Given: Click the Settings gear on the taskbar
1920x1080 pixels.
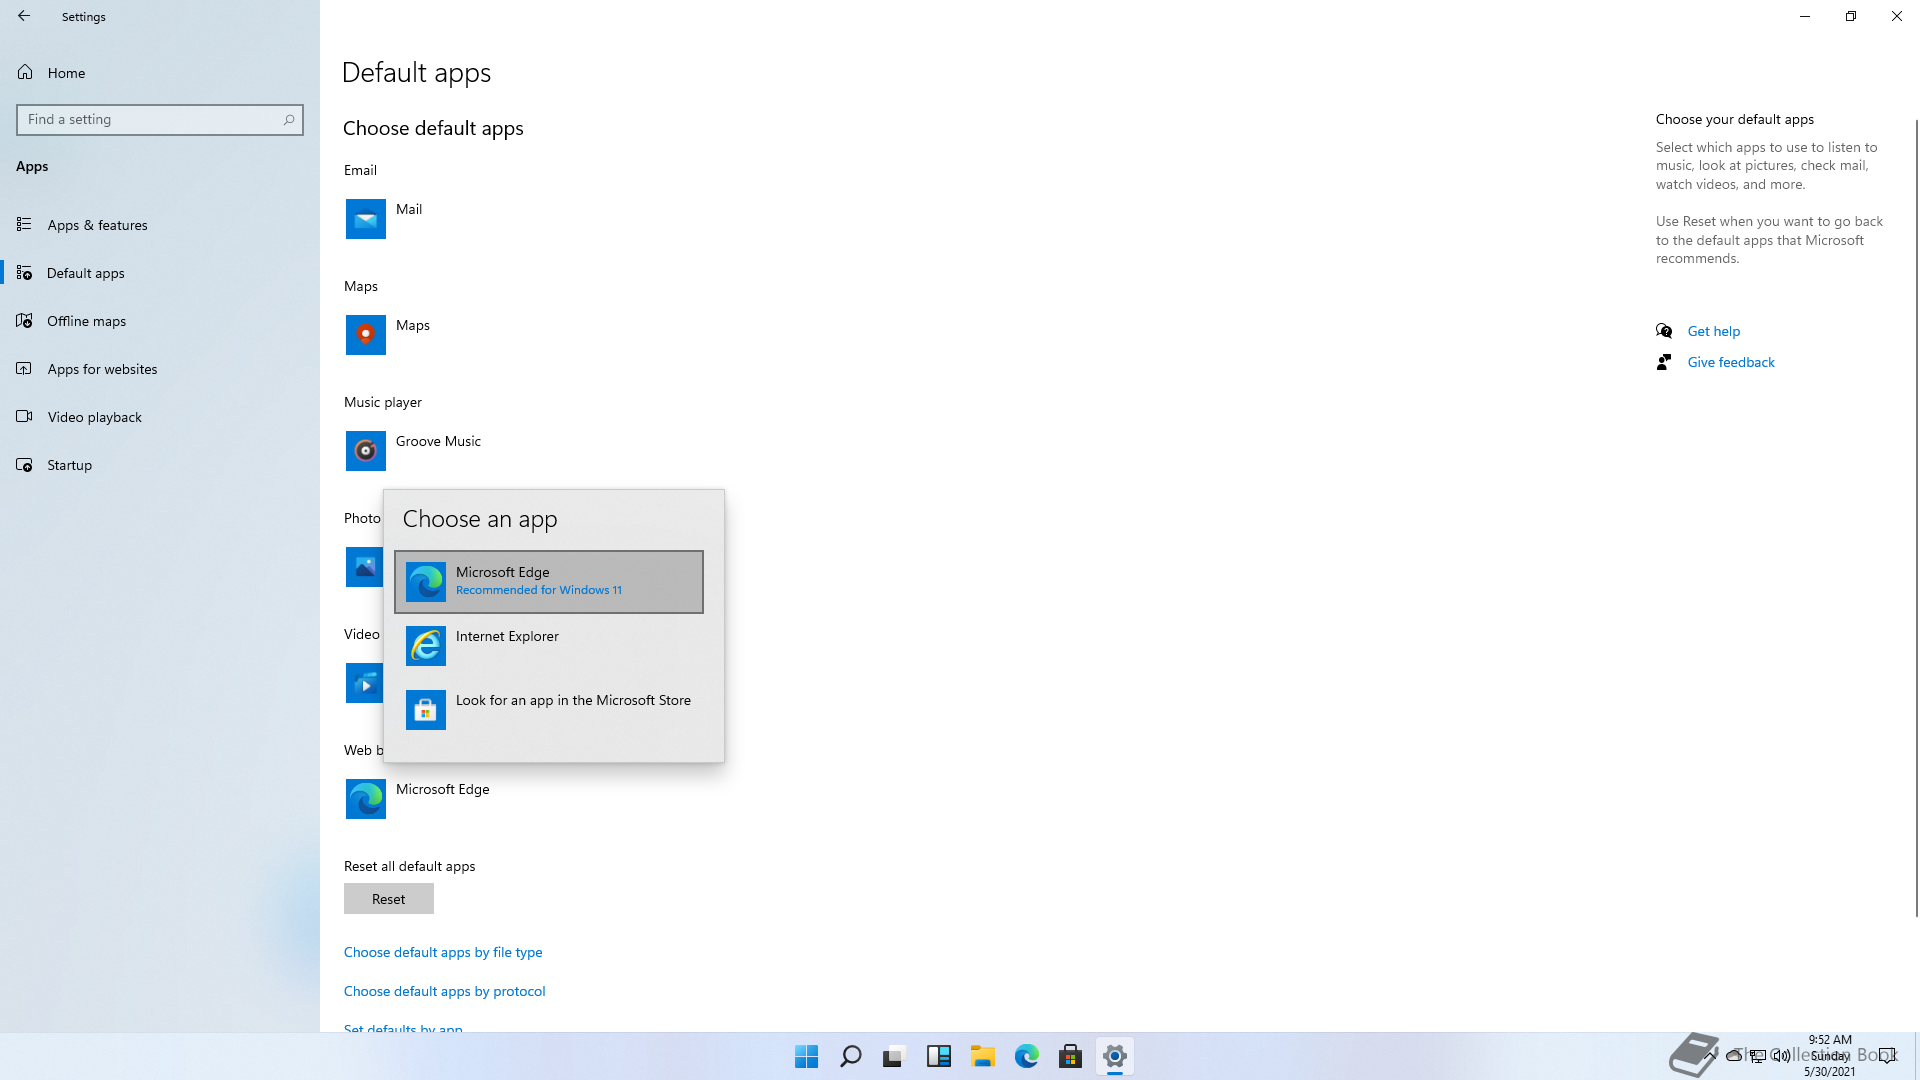Looking at the screenshot, I should pos(1115,1056).
